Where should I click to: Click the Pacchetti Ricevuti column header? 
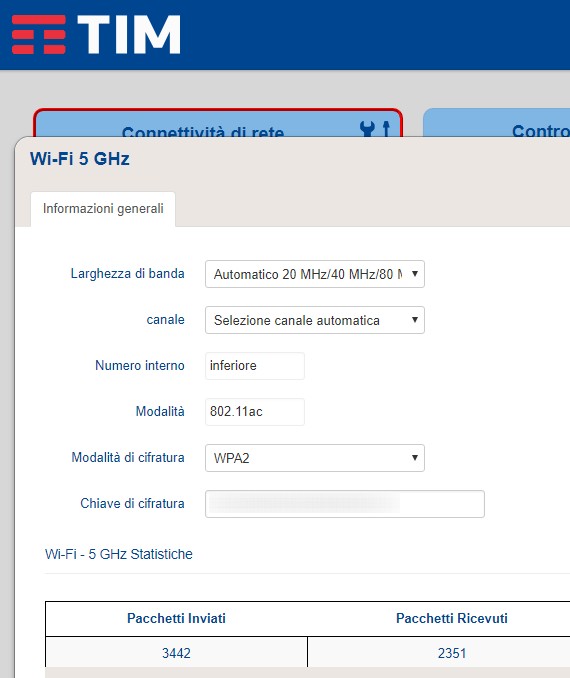(x=452, y=618)
